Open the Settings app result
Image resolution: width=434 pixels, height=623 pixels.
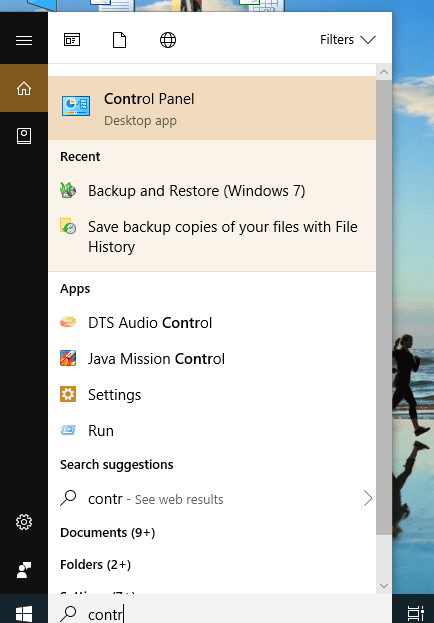[212, 395]
